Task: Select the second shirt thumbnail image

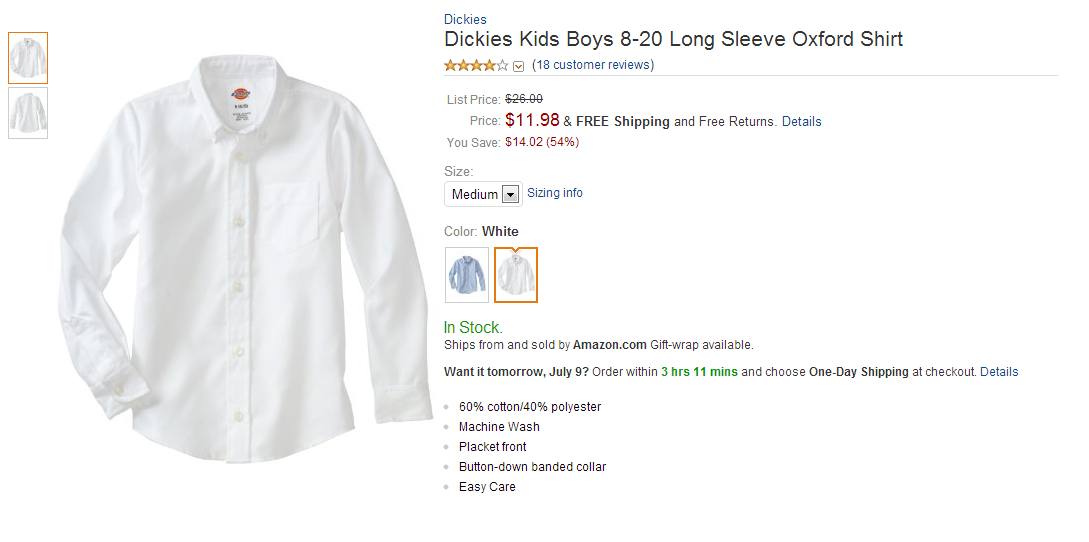Action: pos(28,113)
